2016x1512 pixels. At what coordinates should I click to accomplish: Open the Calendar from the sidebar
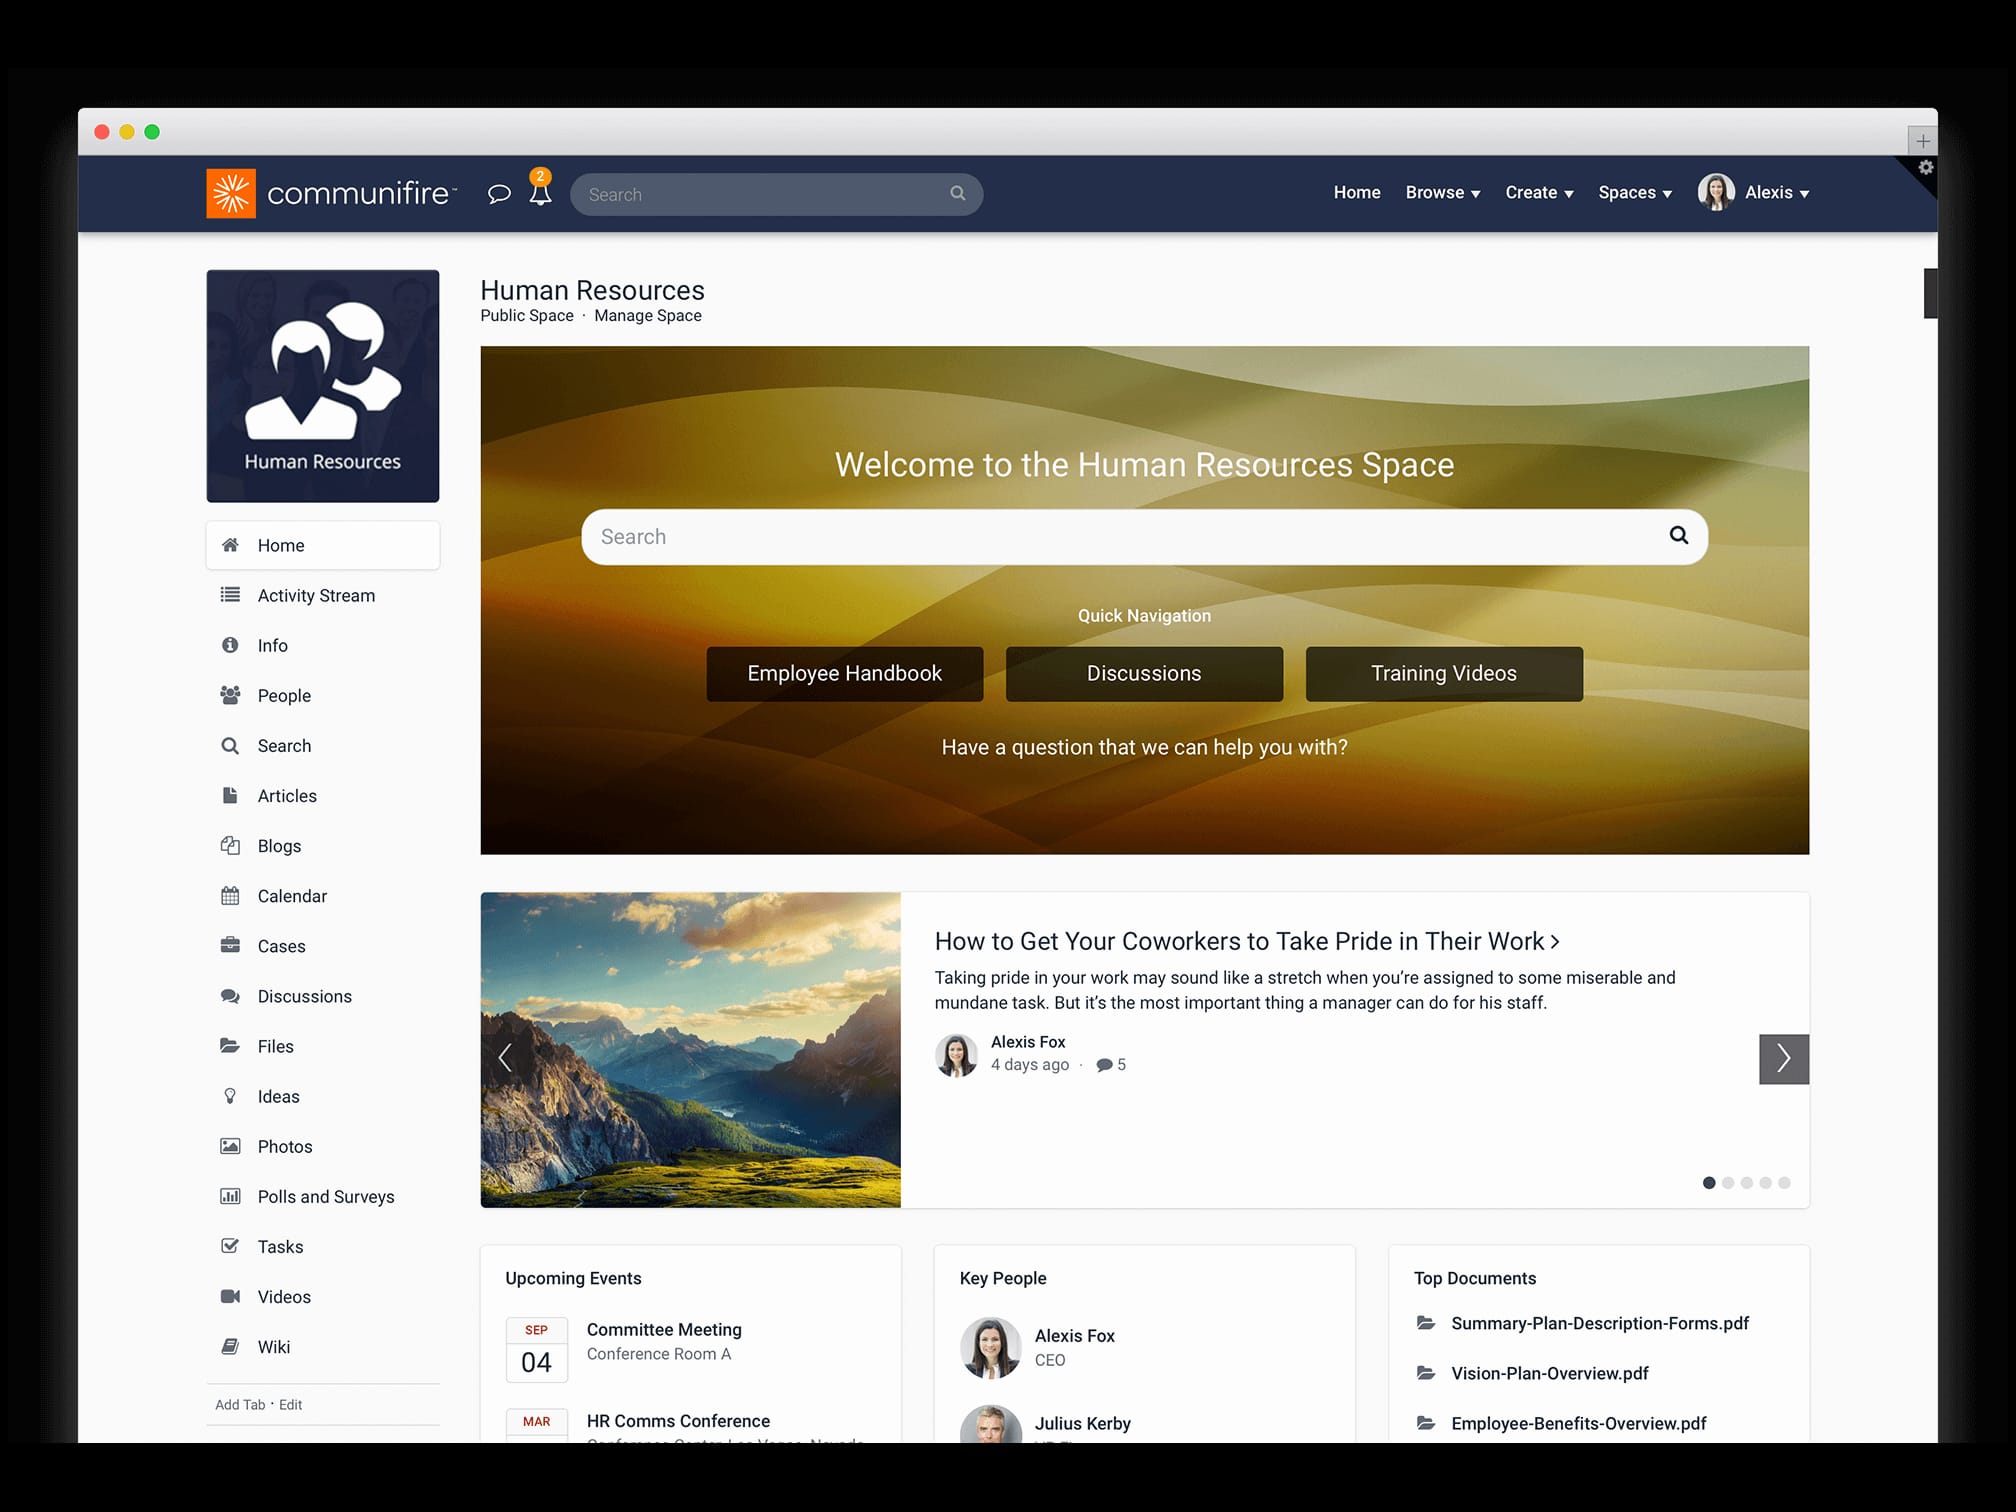pos(231,895)
